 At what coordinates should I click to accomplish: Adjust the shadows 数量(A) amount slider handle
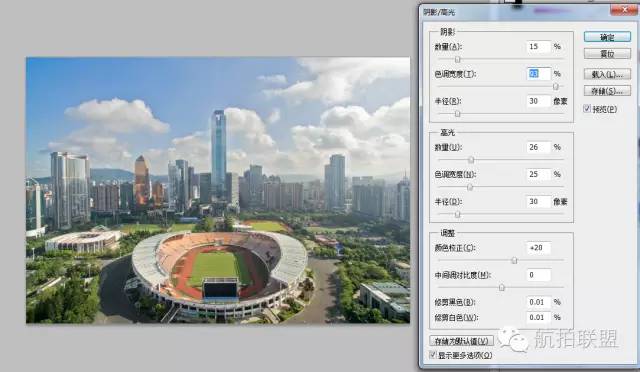(458, 60)
